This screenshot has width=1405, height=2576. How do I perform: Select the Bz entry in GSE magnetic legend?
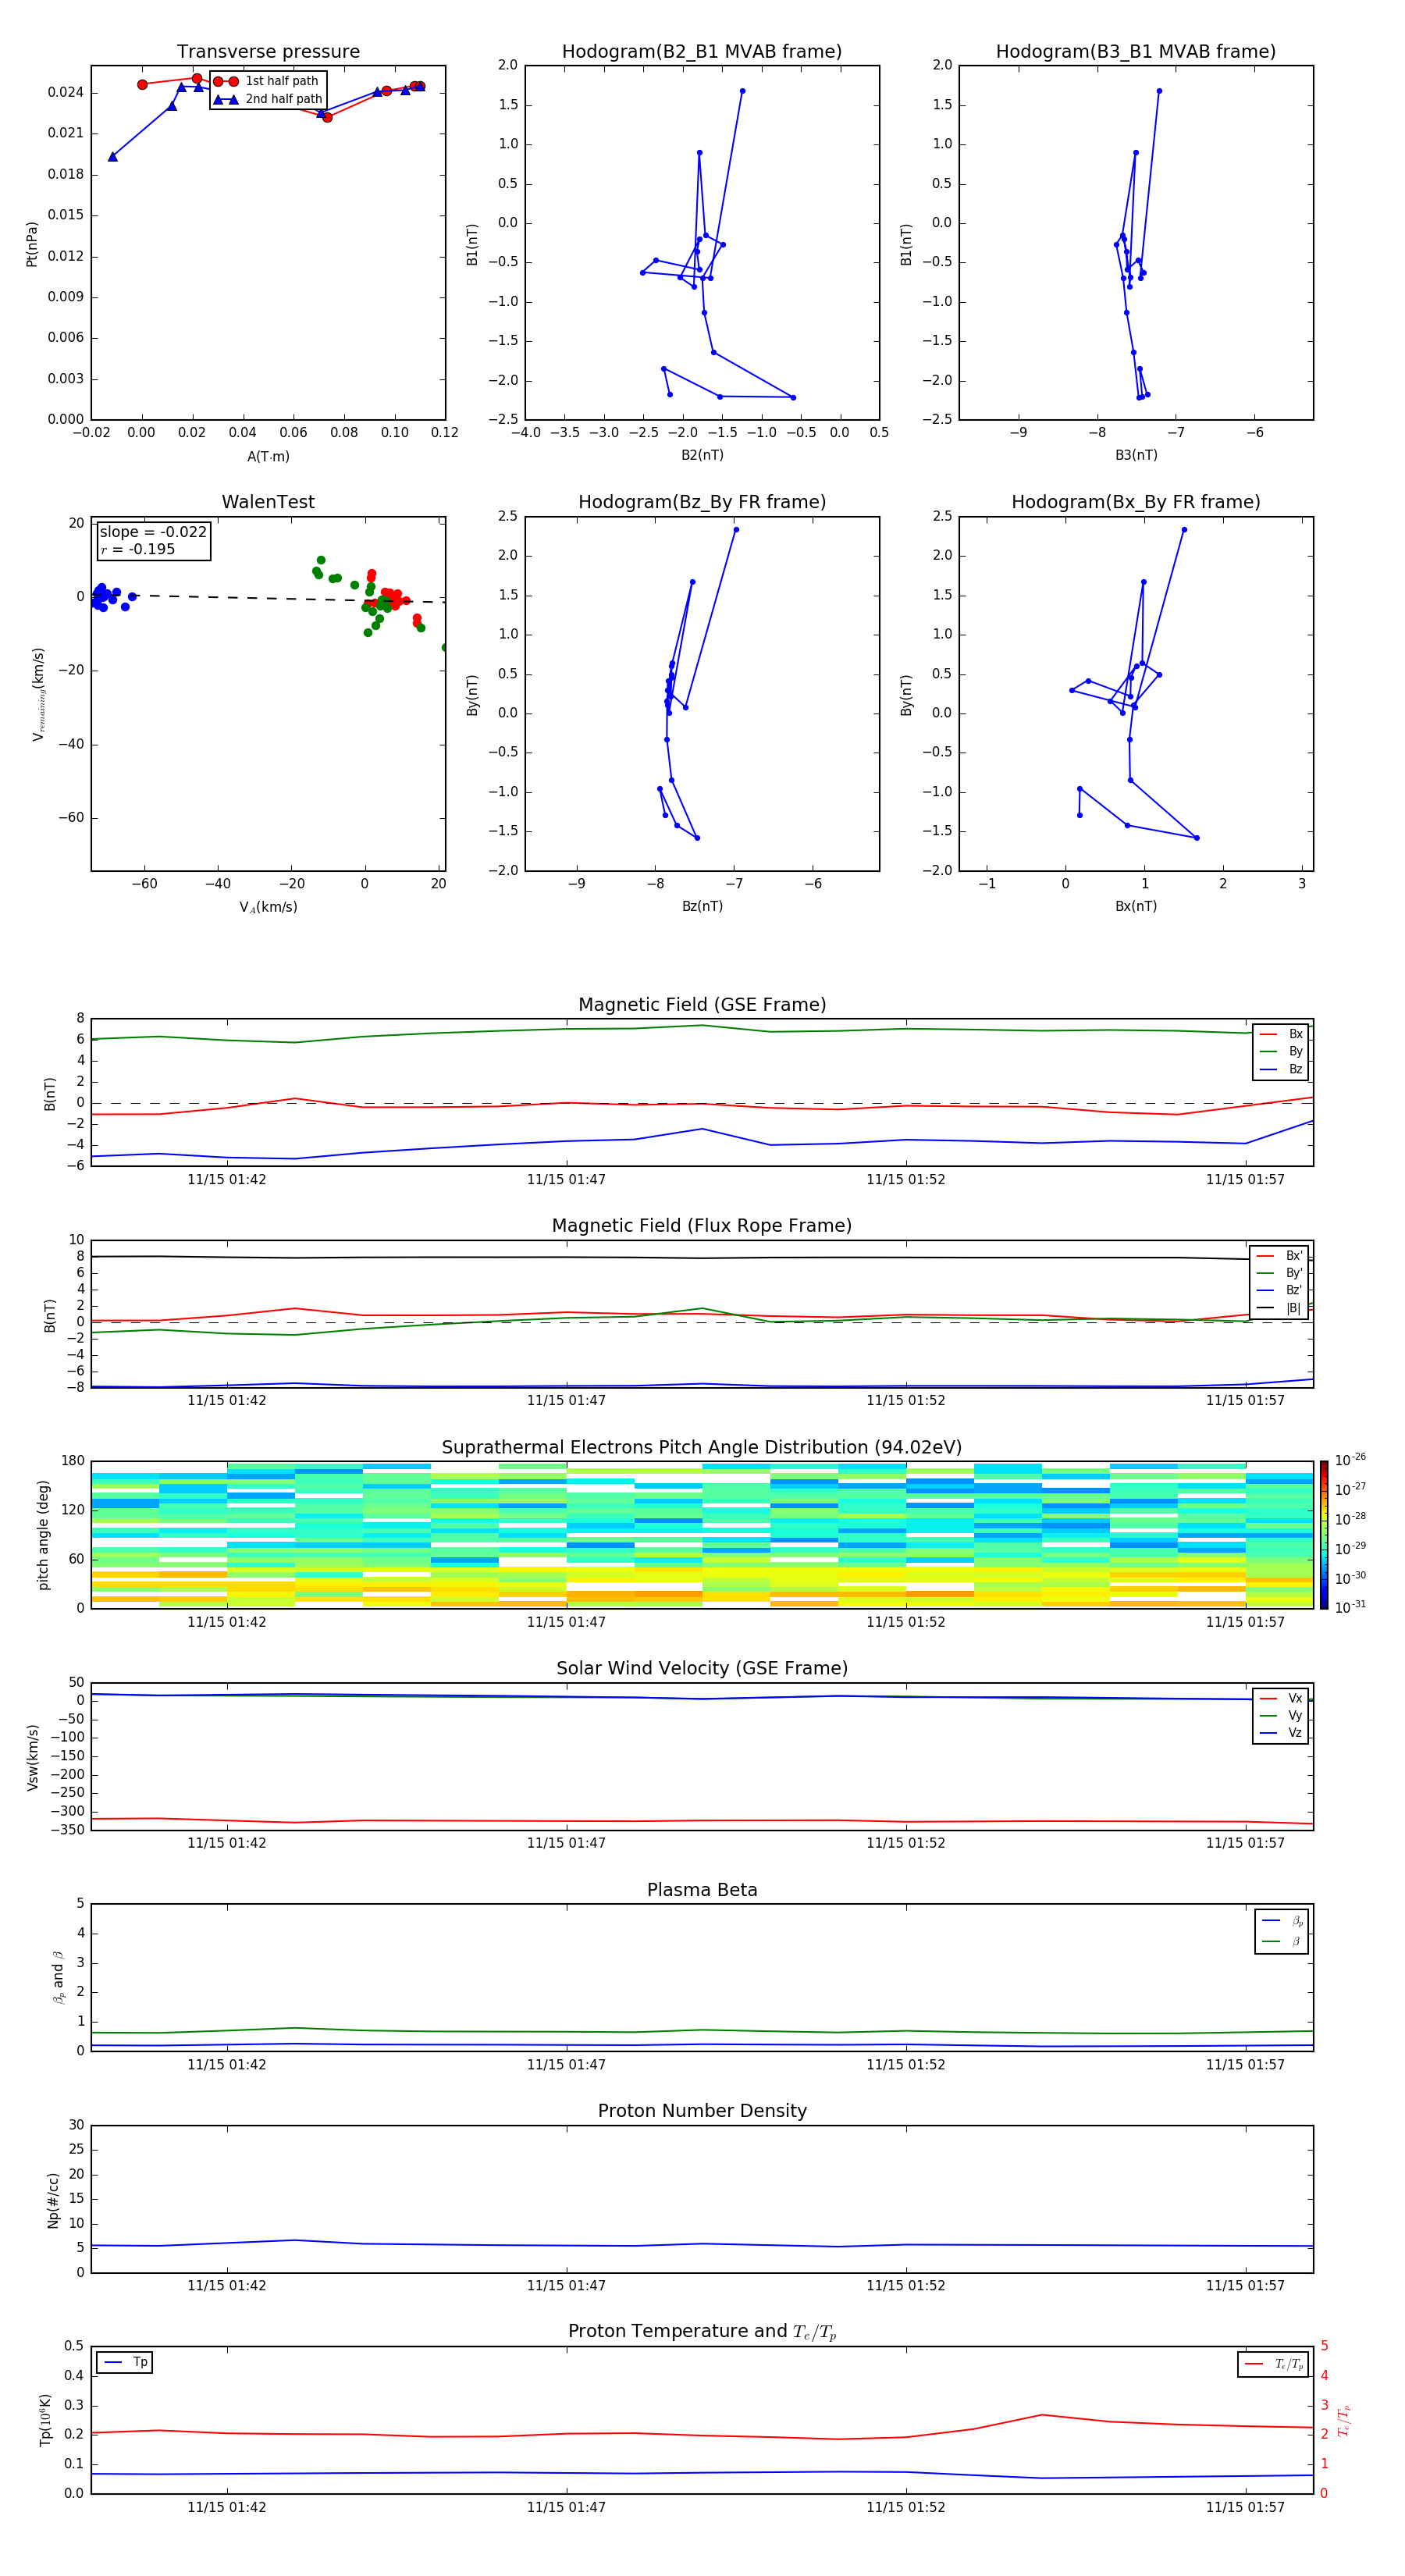pos(1281,1069)
